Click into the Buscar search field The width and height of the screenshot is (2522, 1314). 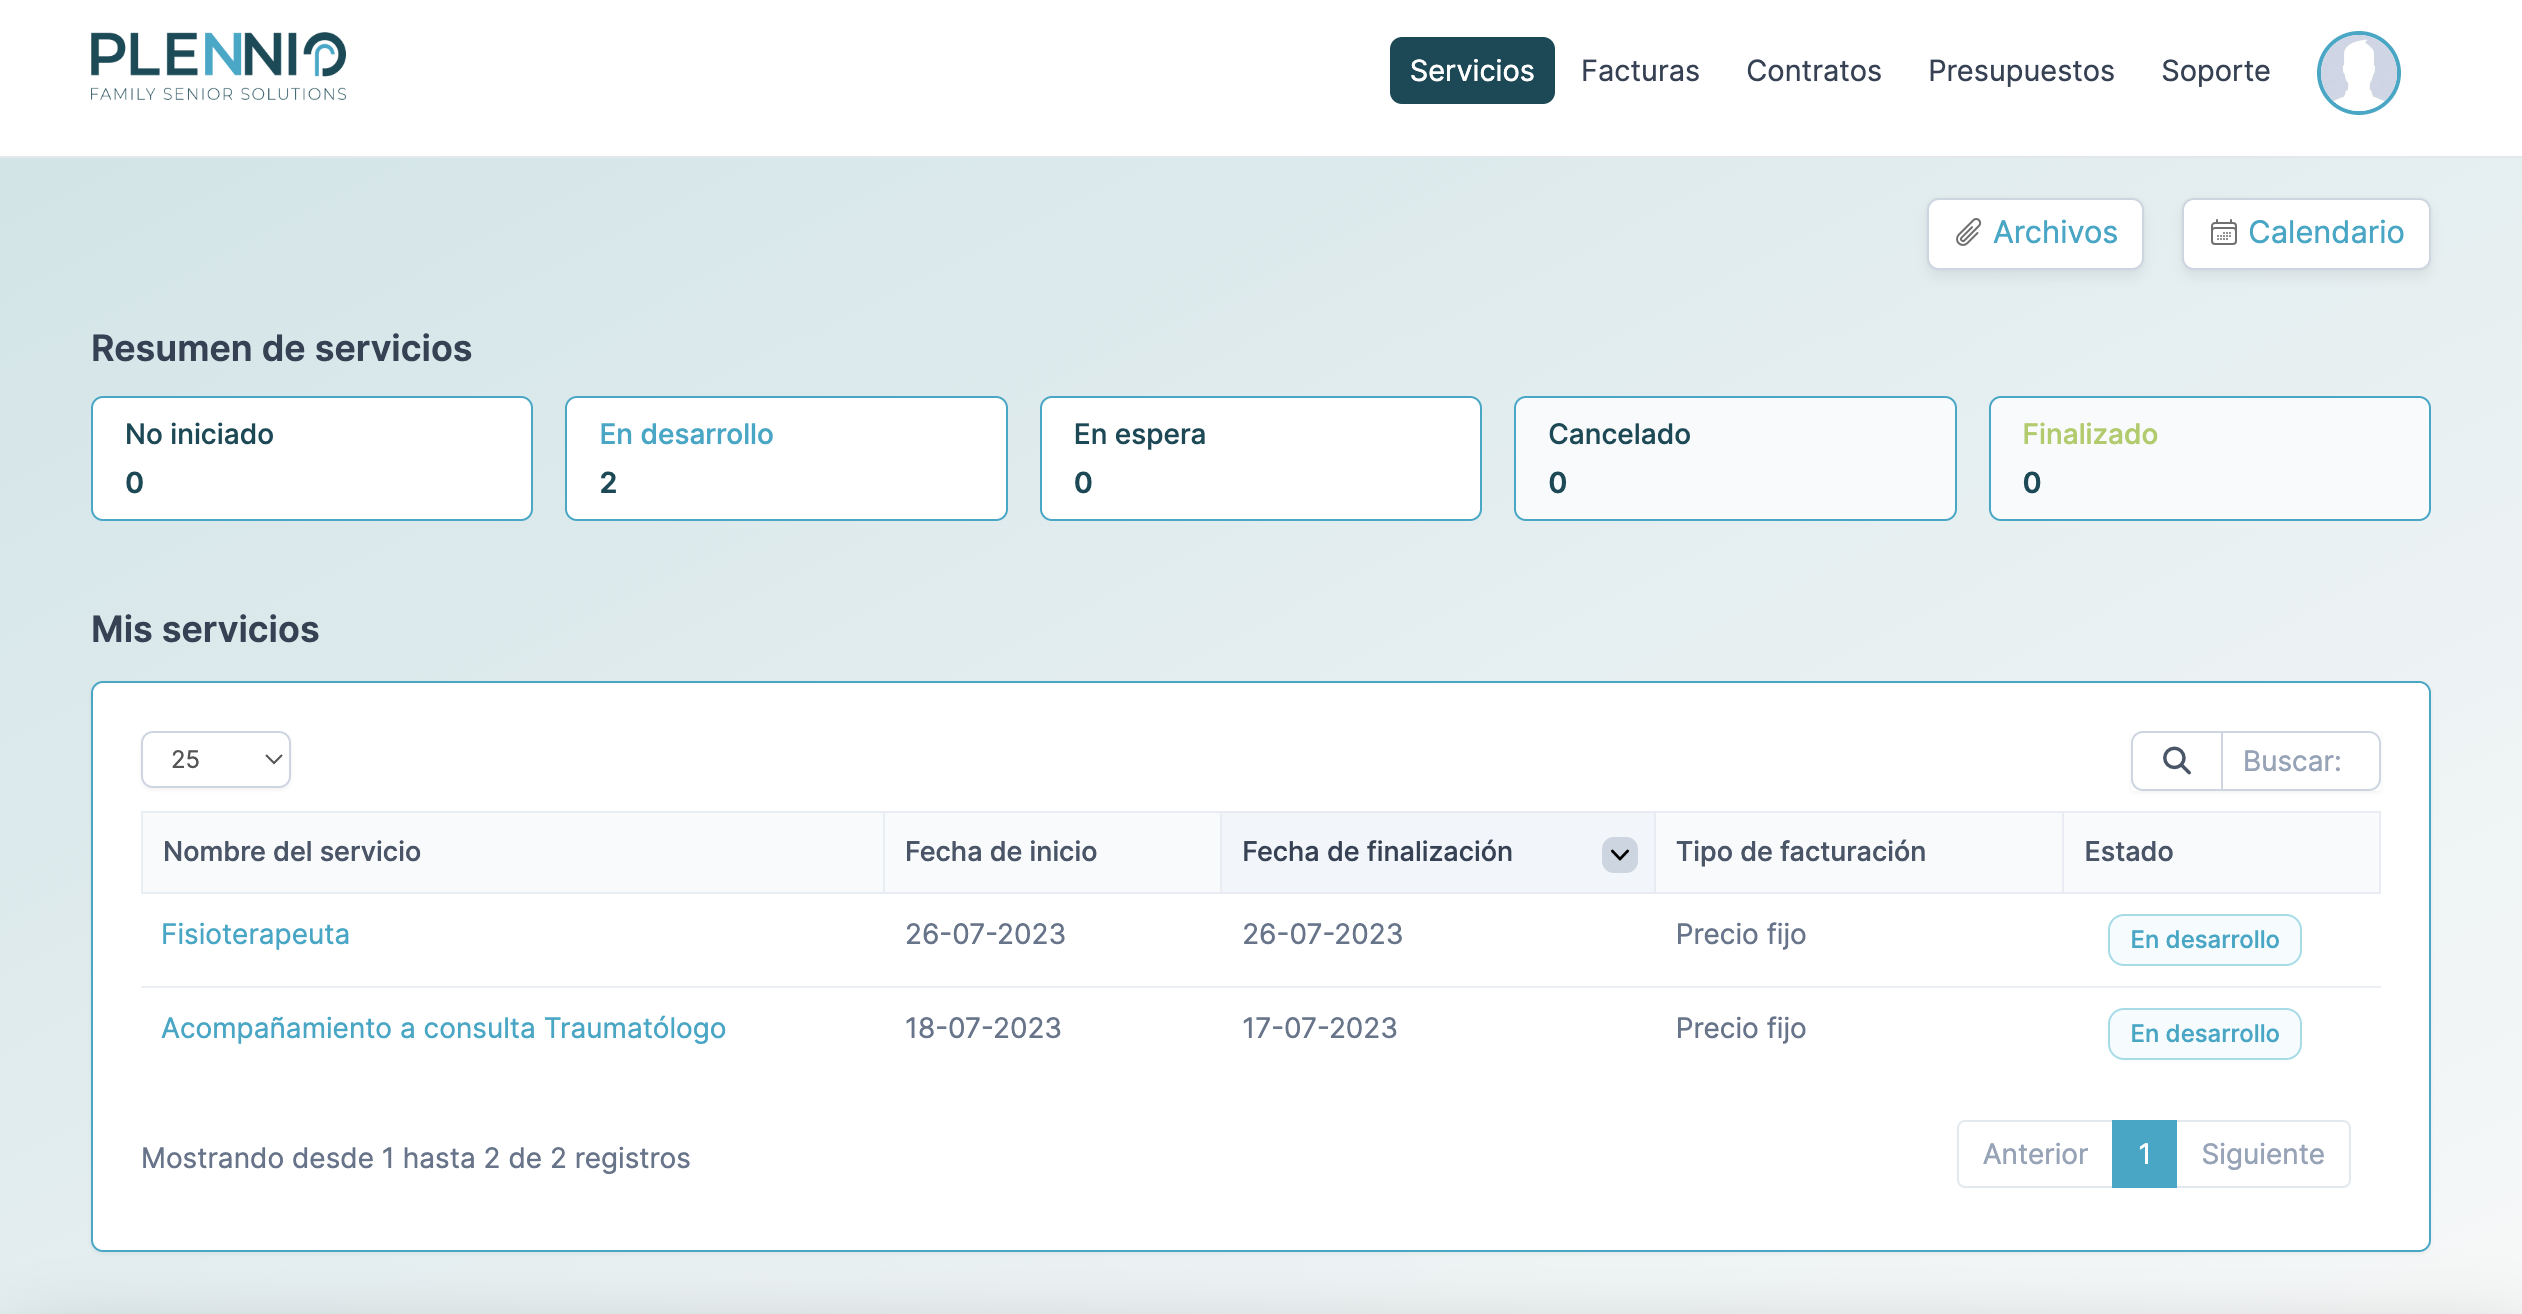pyautogui.click(x=2300, y=761)
